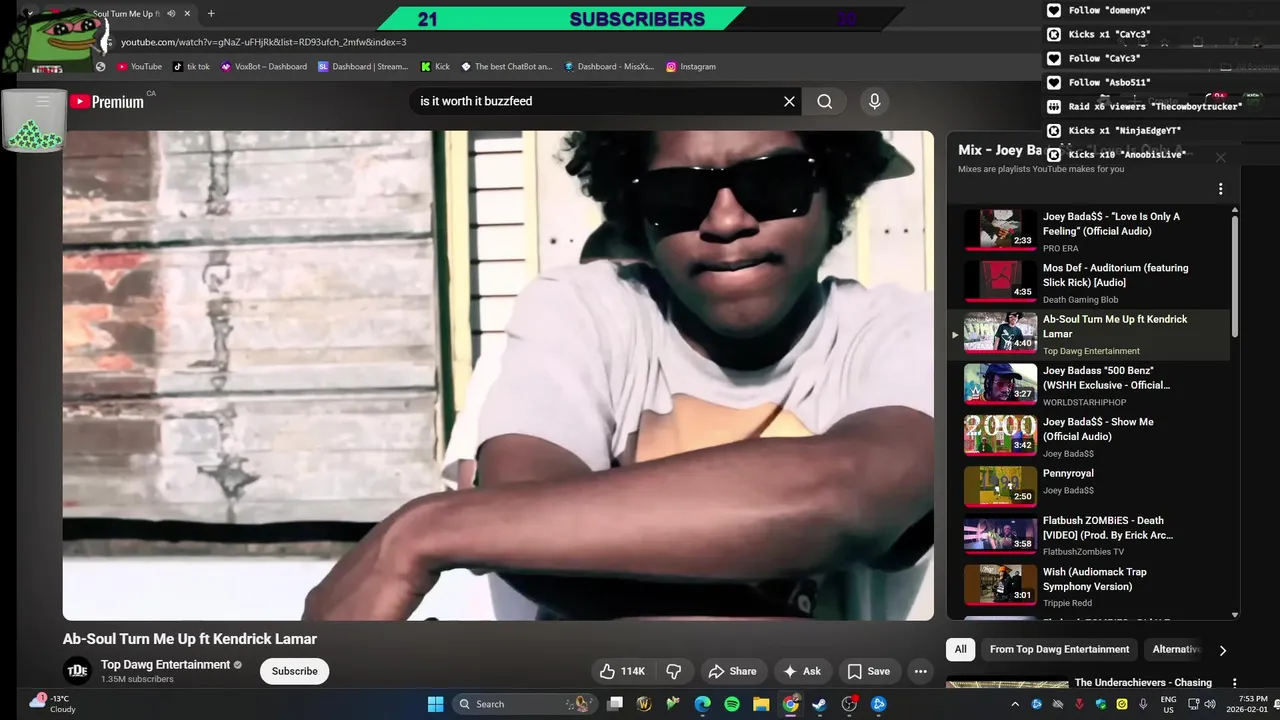Subscribe to Top Dawg Entertainment
Viewport: 1280px width, 720px height.
(295, 671)
